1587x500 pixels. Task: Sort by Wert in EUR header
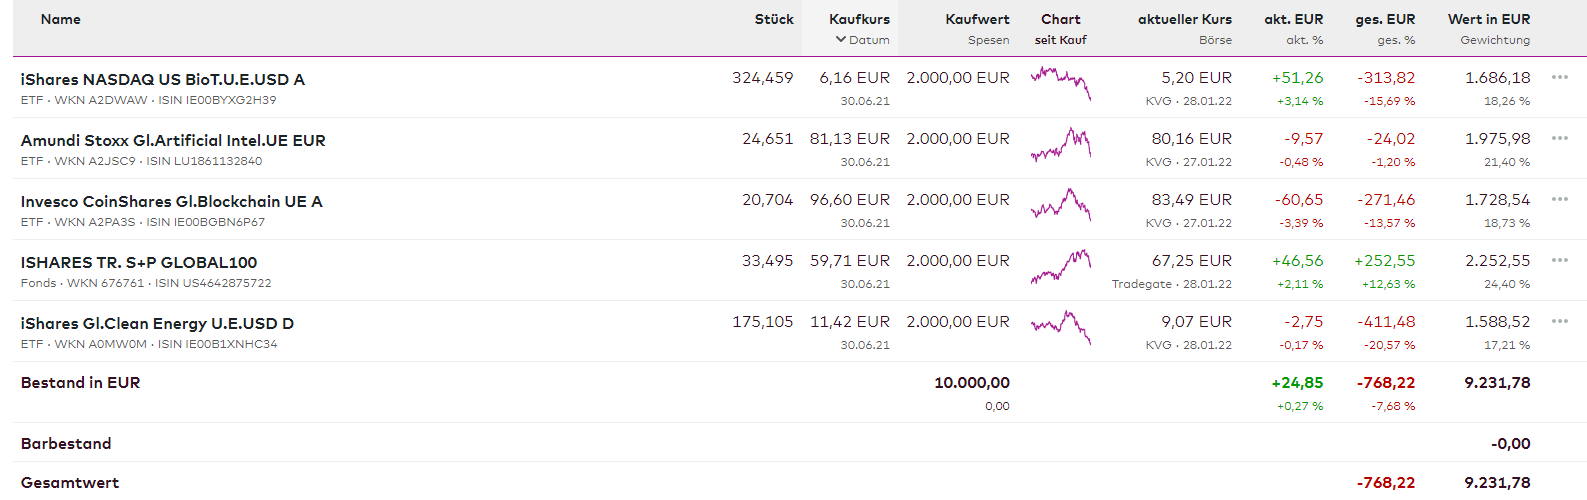point(1488,19)
